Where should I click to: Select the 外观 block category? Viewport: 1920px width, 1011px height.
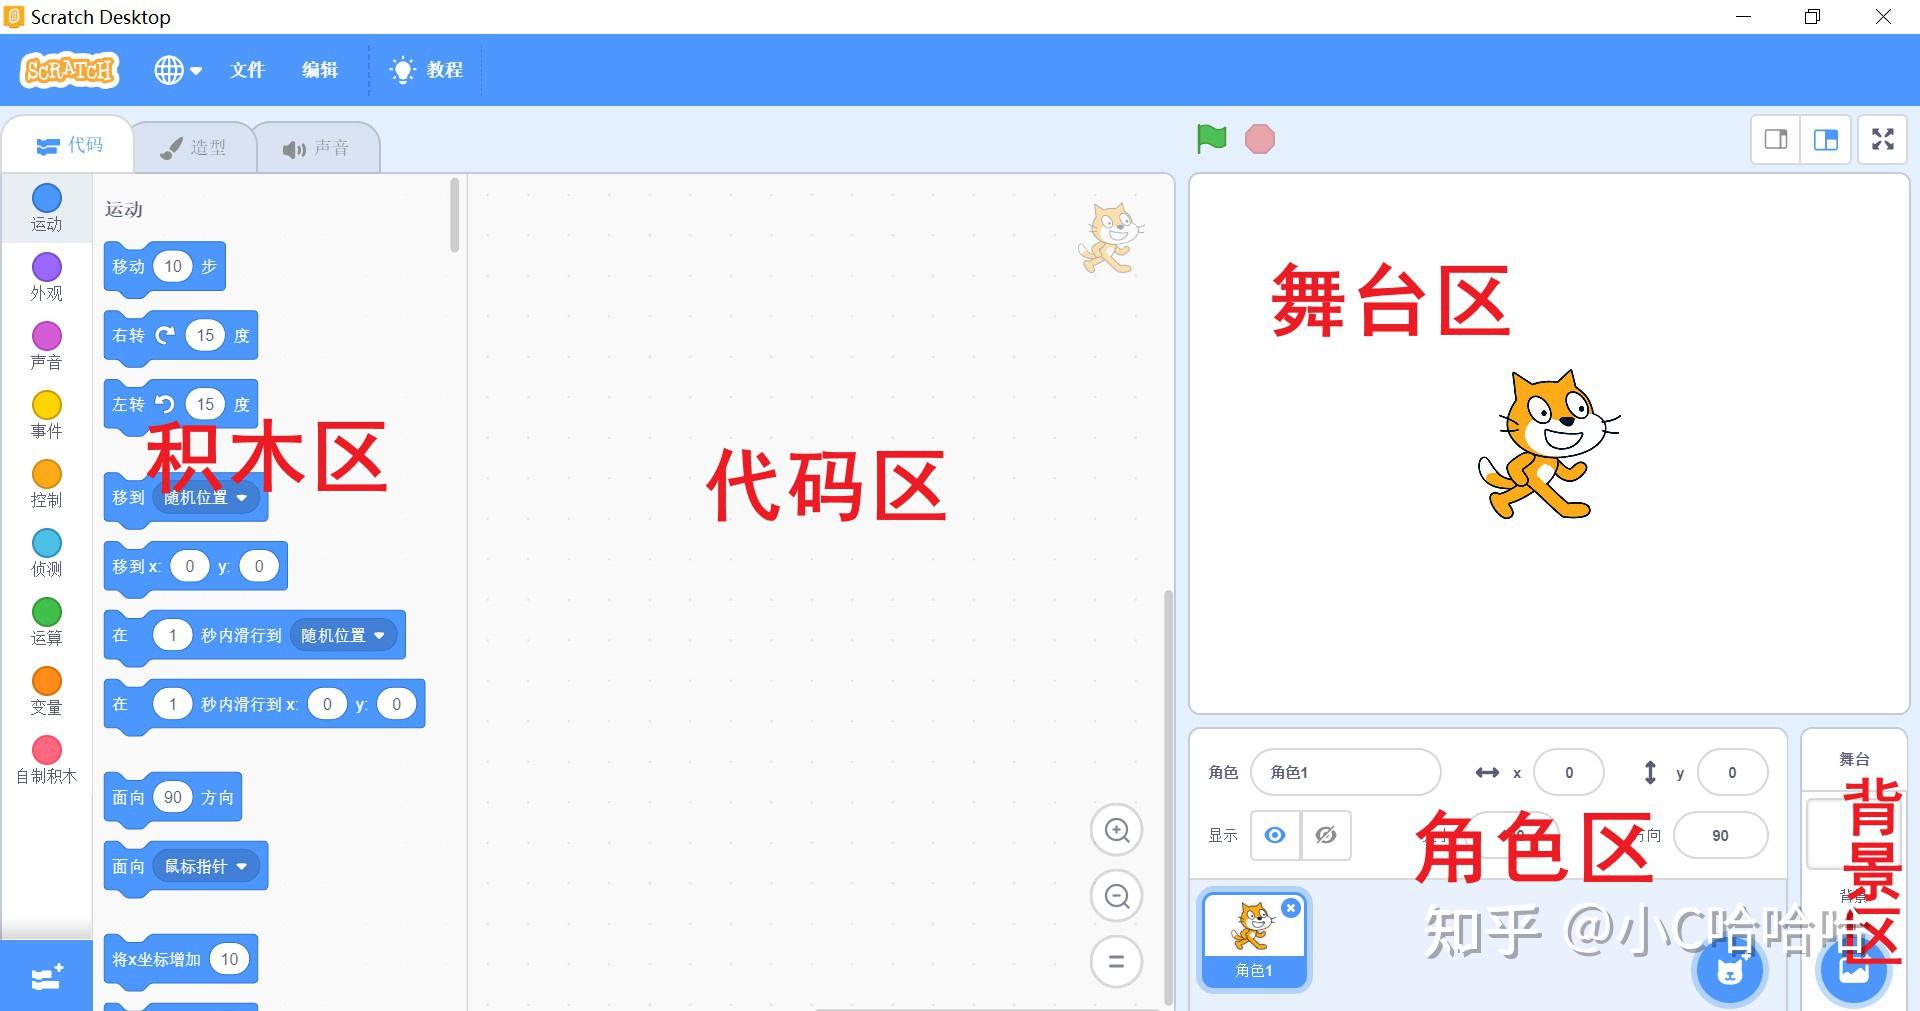coord(47,277)
